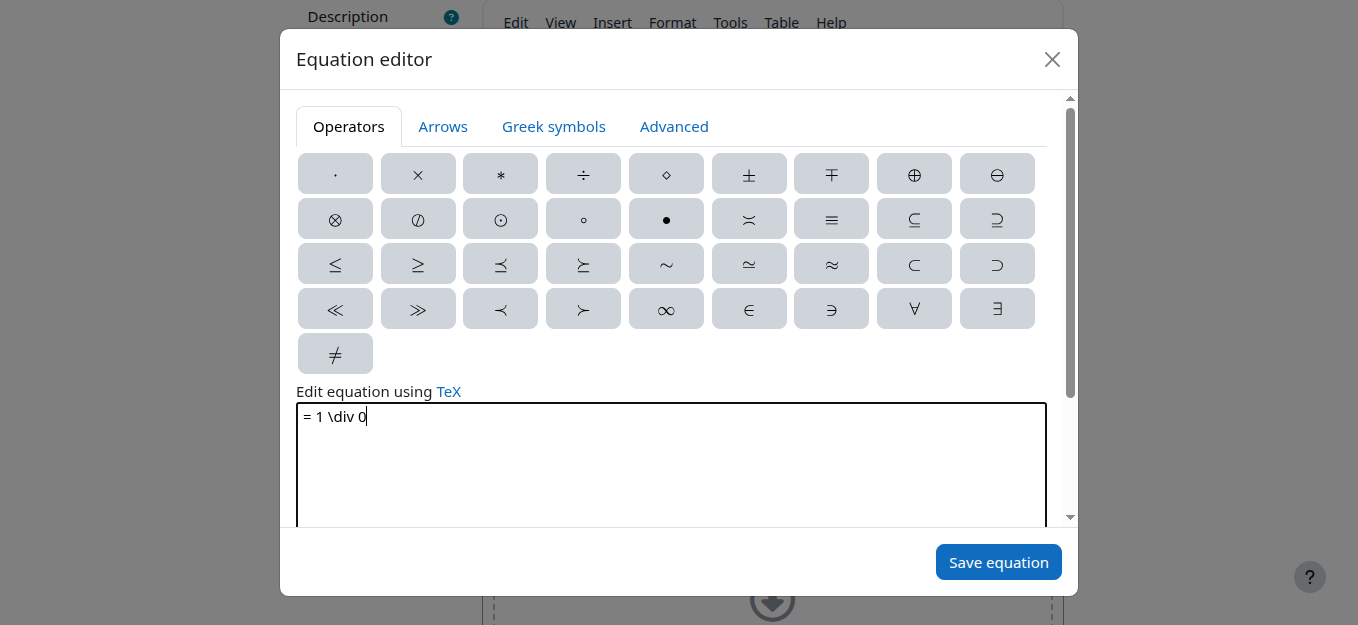Close the Equation editor dialog

1052,59
